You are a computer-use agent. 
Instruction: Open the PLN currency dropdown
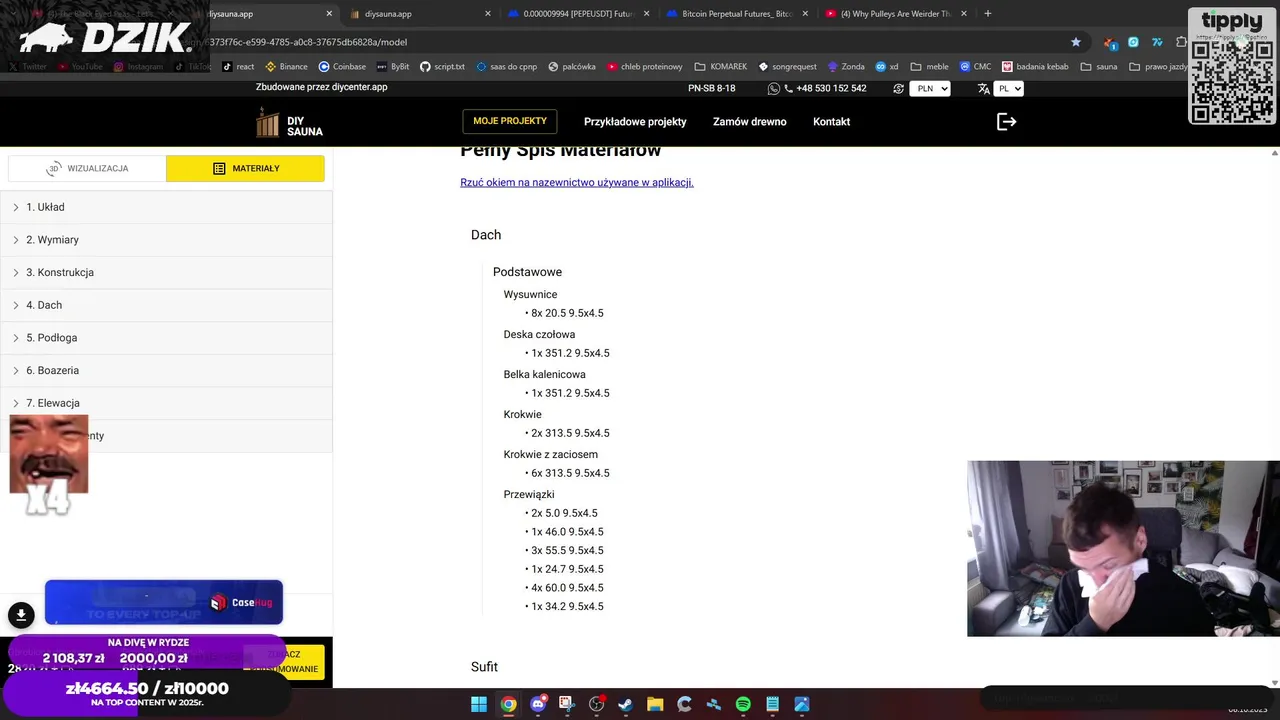929,89
